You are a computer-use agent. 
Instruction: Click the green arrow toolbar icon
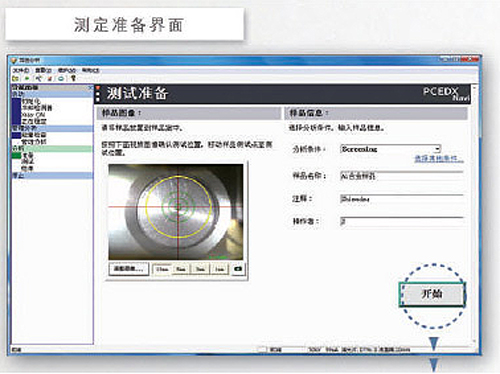[x=27, y=79]
